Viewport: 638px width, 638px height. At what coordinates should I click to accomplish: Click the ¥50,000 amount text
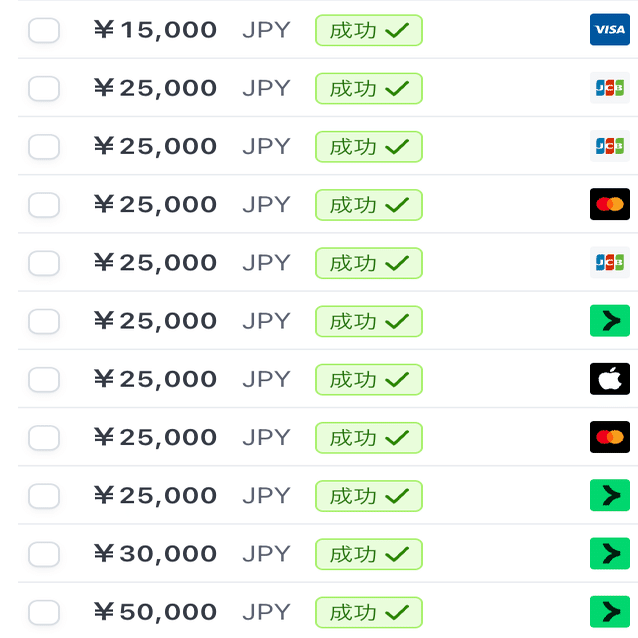click(155, 611)
